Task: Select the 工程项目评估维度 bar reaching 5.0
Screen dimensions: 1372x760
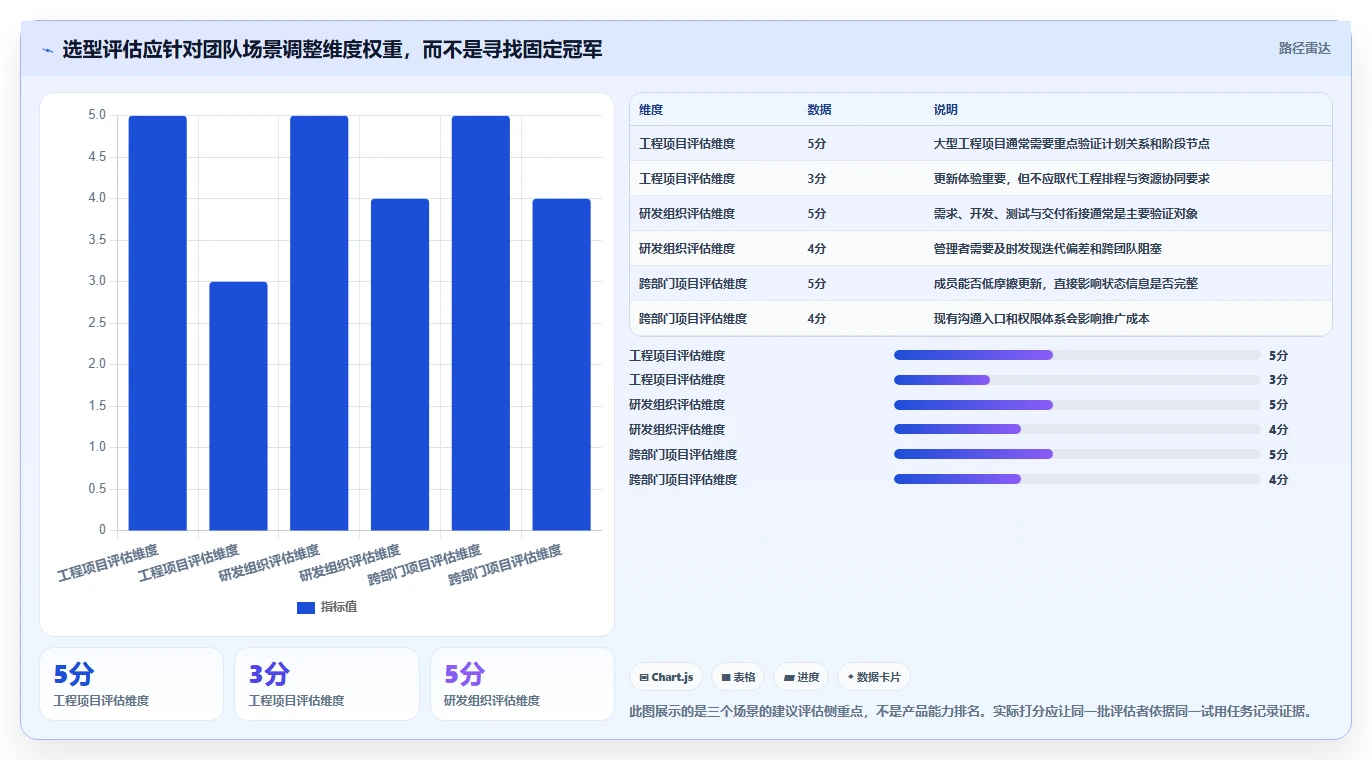Action: point(158,323)
